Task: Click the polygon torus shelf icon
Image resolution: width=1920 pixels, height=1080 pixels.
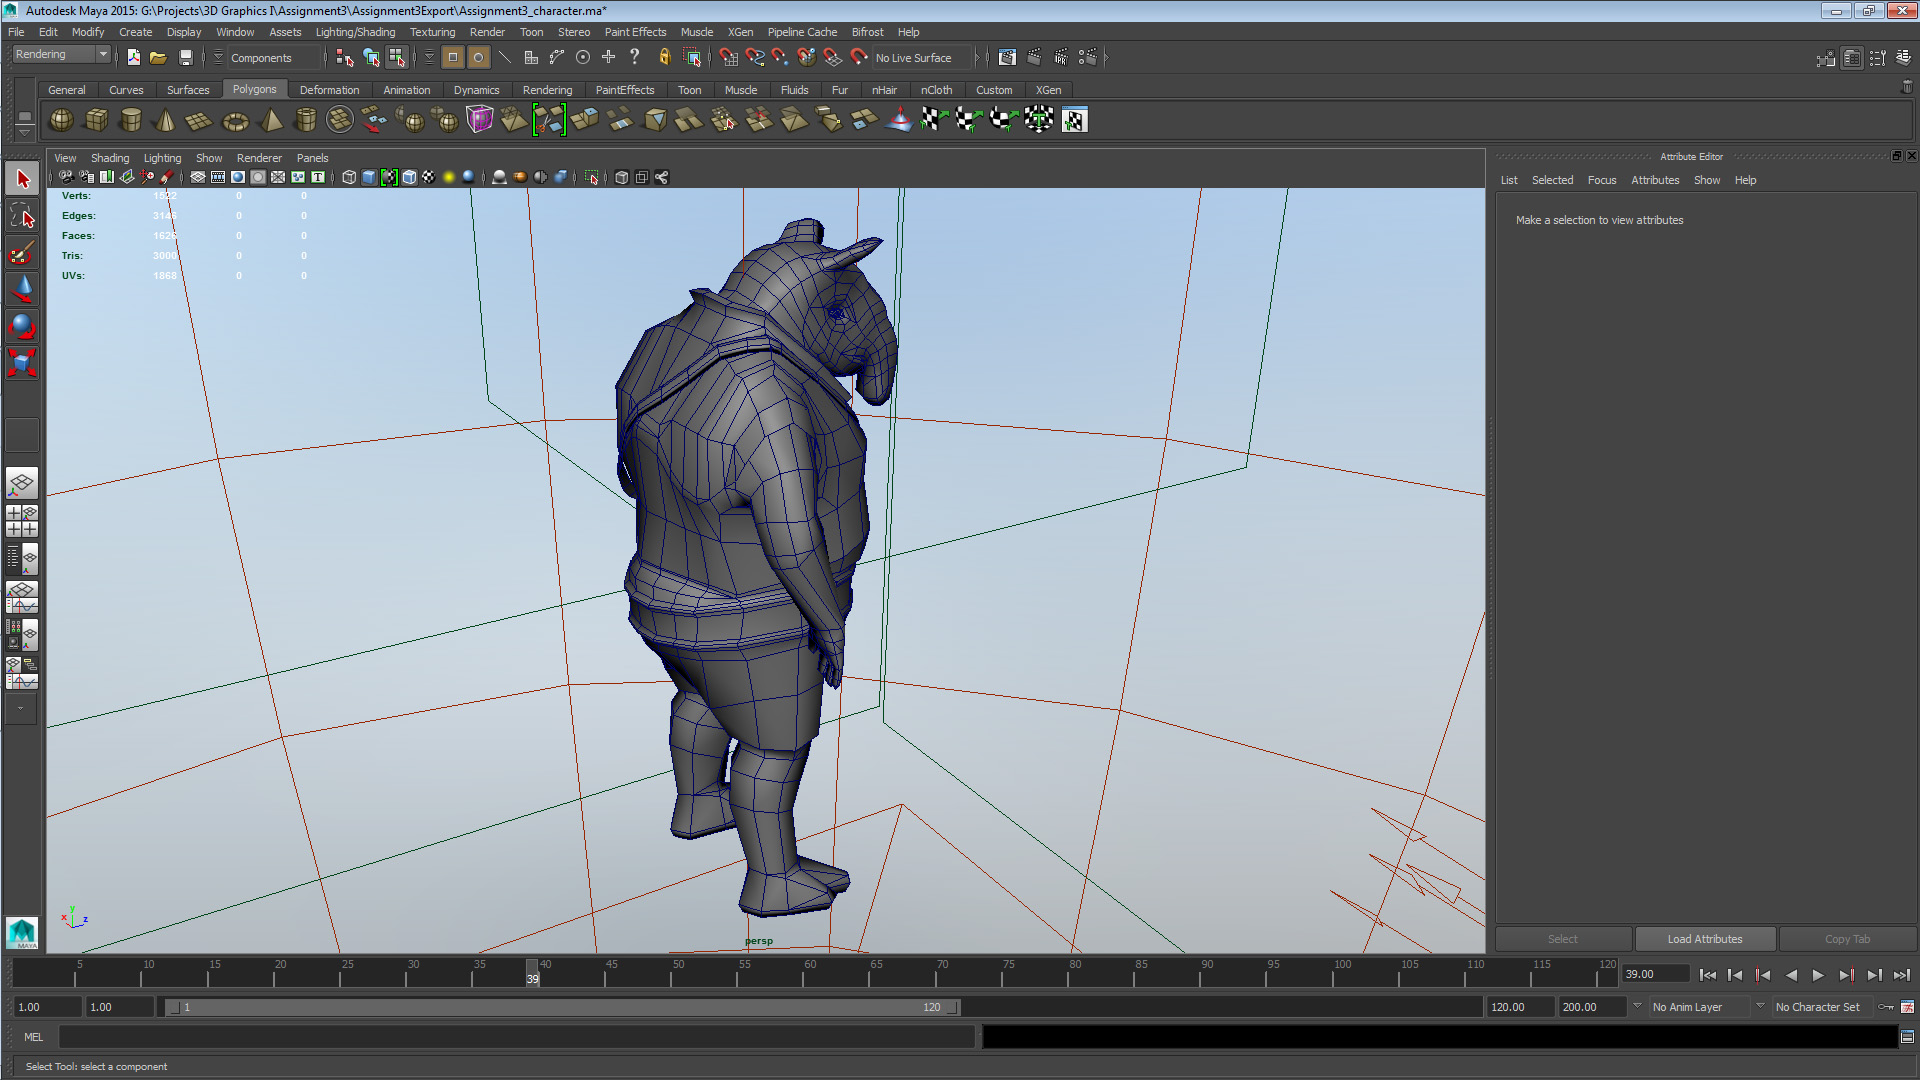Action: [235, 121]
